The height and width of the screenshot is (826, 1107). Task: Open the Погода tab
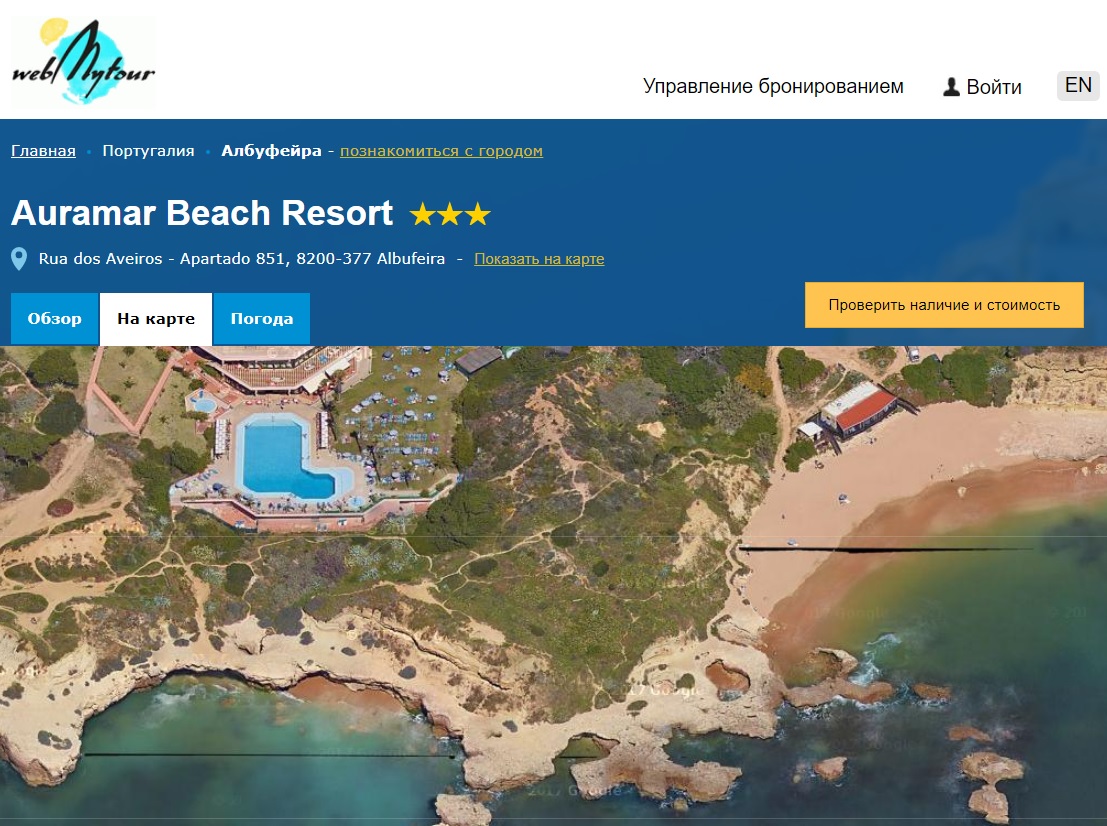[262, 318]
